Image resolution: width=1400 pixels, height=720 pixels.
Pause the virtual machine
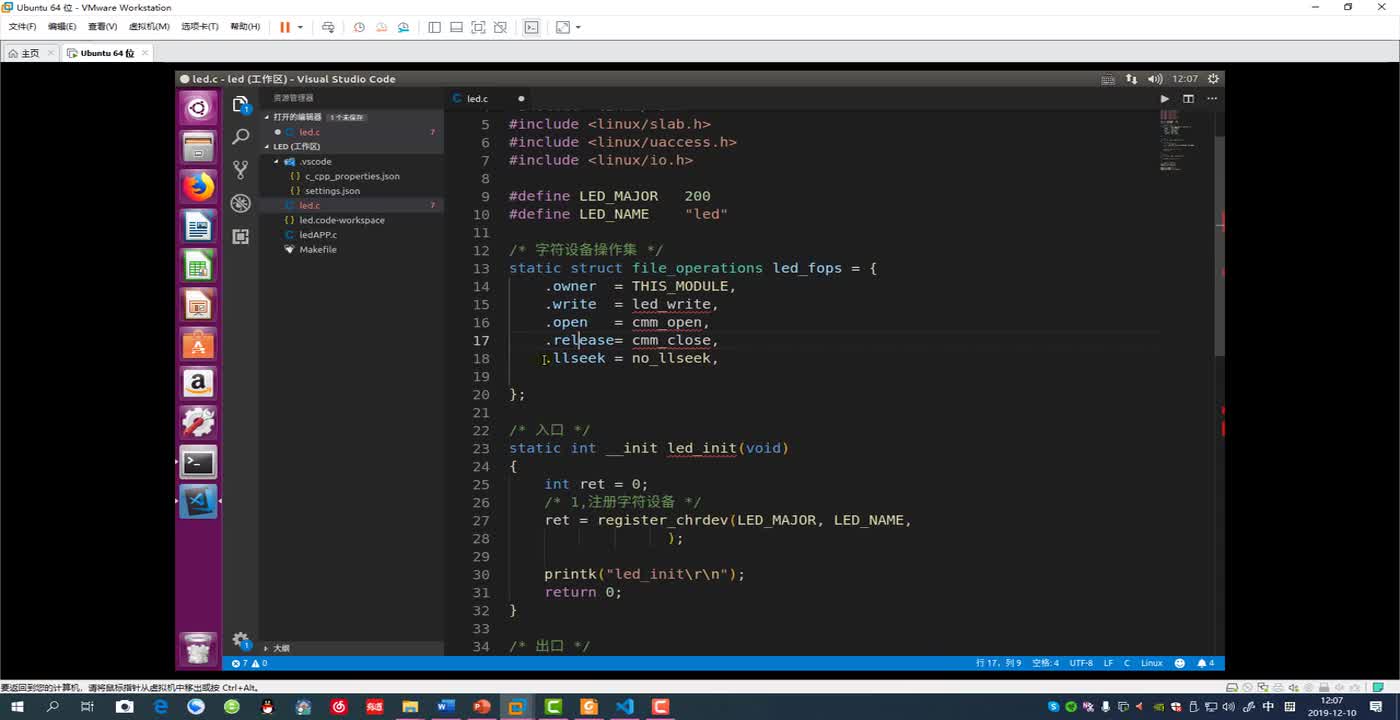285,27
